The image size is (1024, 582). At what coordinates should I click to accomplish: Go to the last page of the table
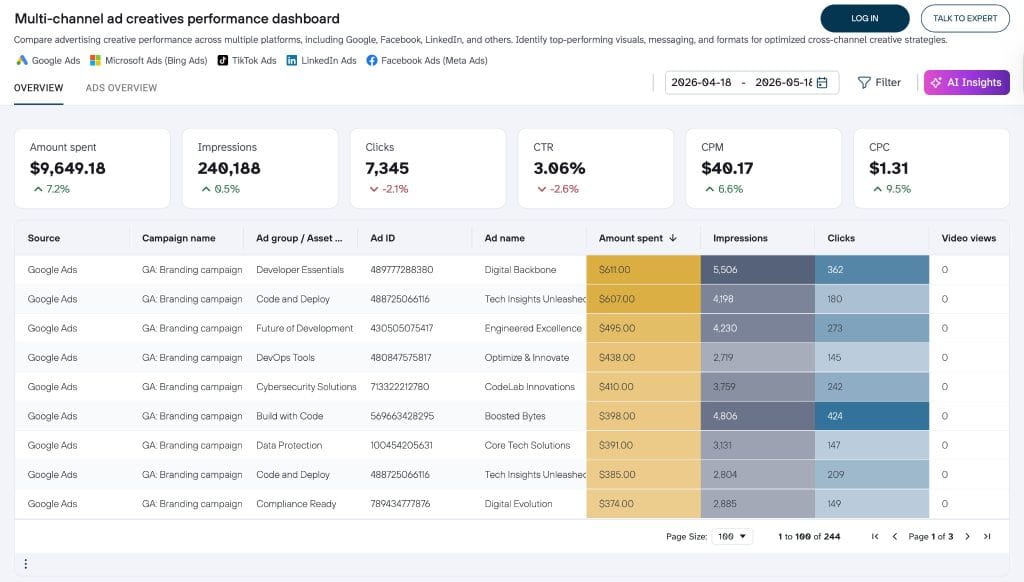point(987,536)
